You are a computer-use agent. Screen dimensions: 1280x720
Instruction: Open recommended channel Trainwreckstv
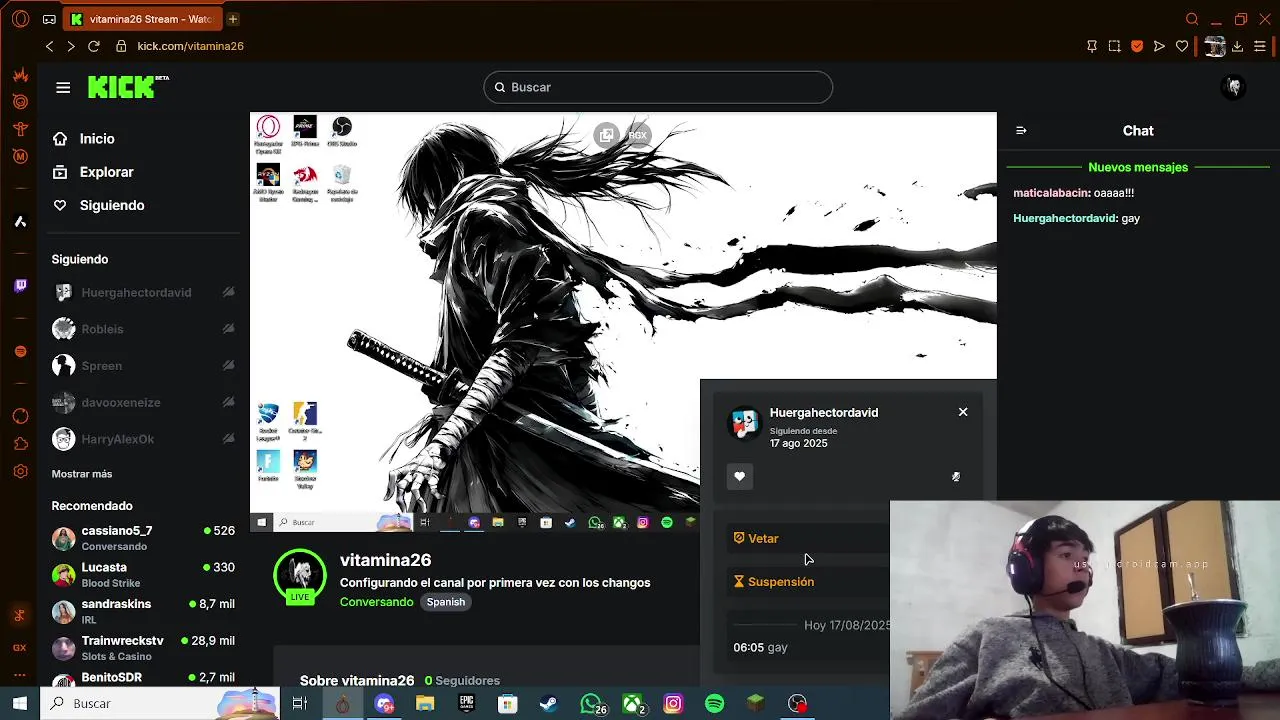coord(143,648)
